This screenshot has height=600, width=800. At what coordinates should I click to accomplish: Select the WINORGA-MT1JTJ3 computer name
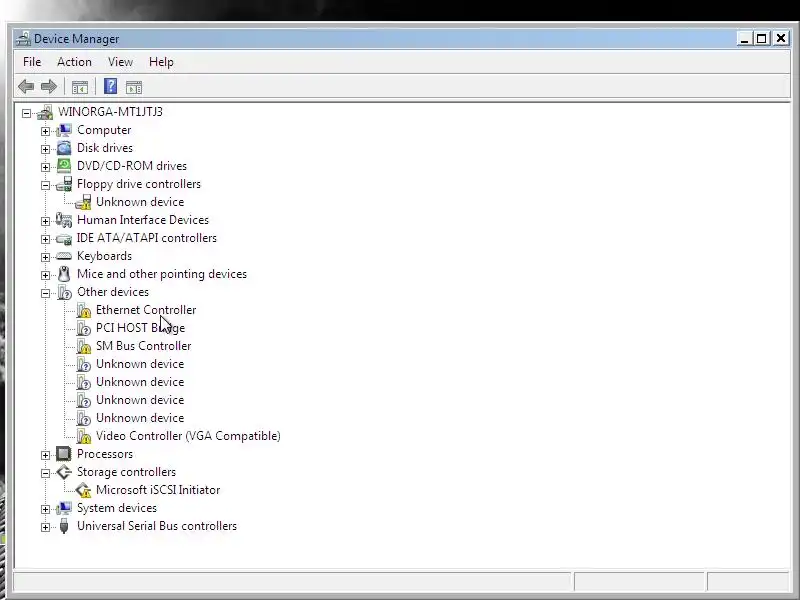(110, 112)
